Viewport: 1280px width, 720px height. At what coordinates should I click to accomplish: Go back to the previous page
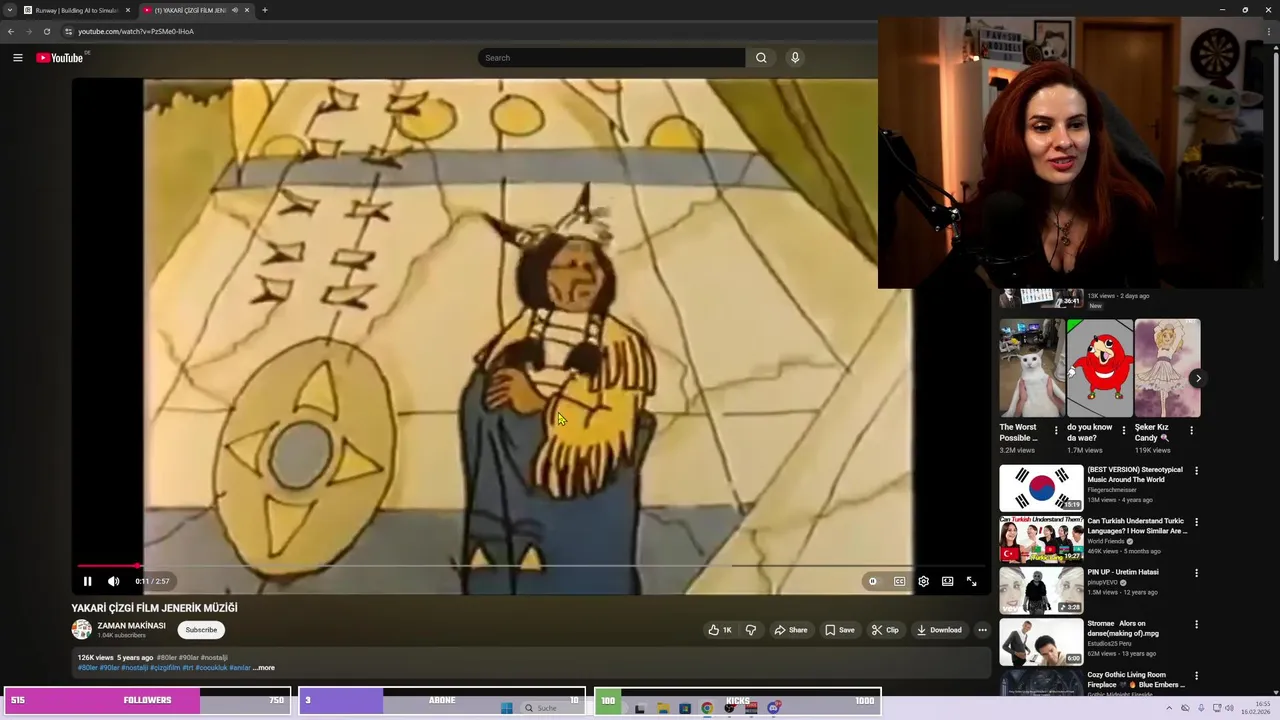(11, 31)
